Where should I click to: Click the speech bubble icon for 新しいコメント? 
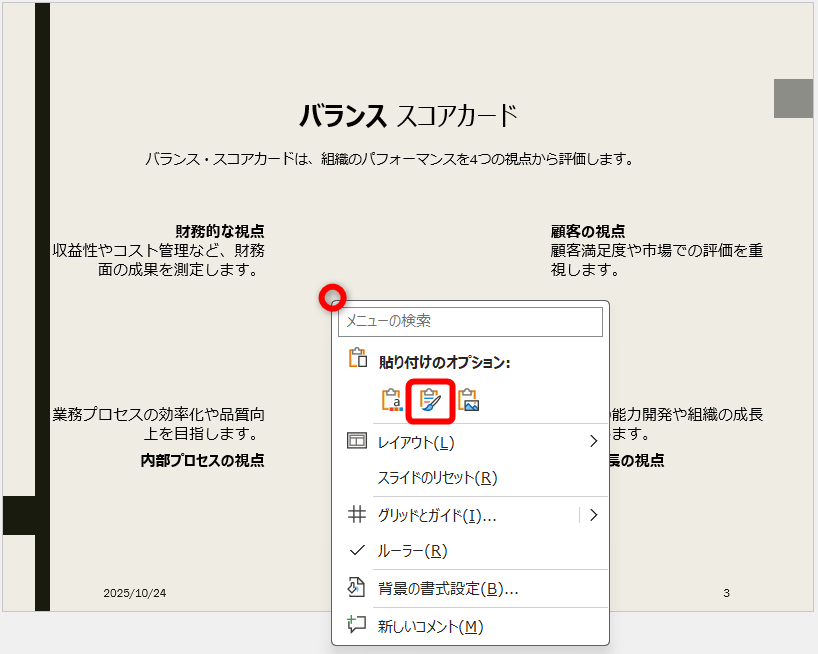pyautogui.click(x=356, y=625)
